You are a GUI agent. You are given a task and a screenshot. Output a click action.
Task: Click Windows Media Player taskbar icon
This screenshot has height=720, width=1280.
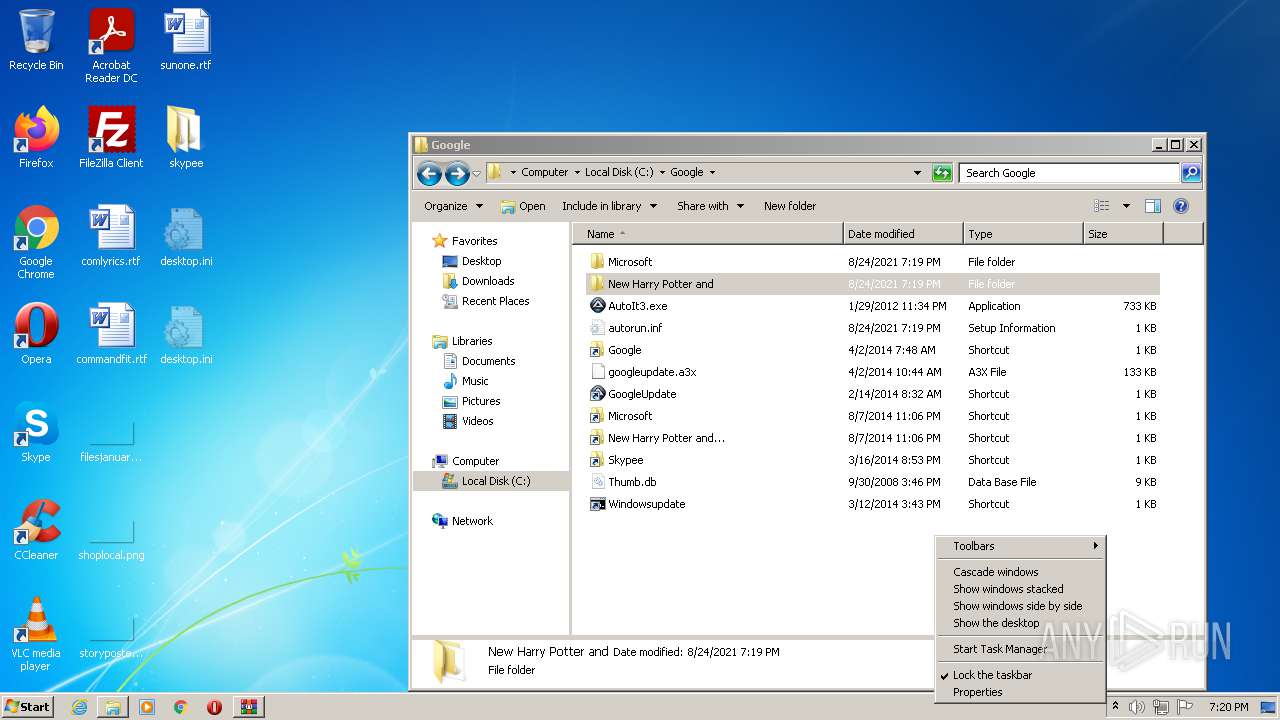tap(147, 707)
